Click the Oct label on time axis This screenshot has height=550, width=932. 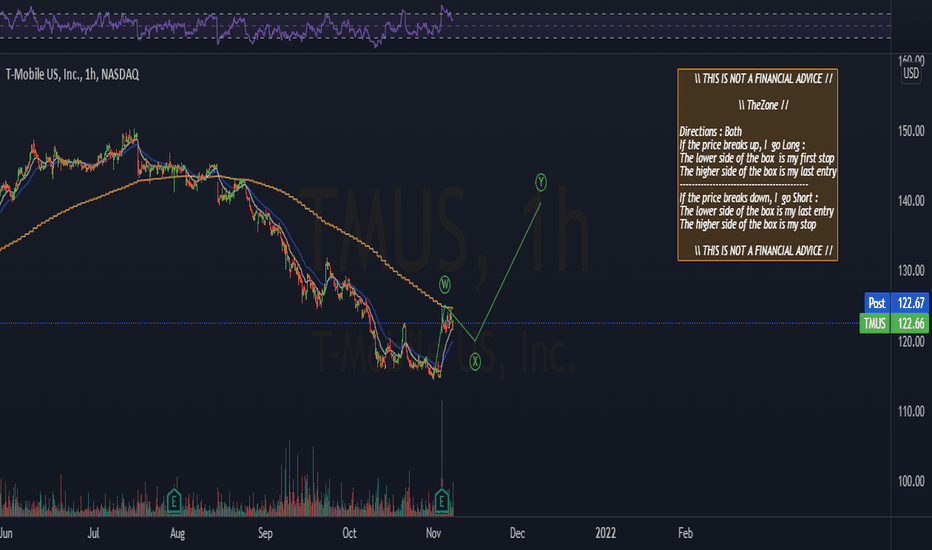click(x=350, y=533)
